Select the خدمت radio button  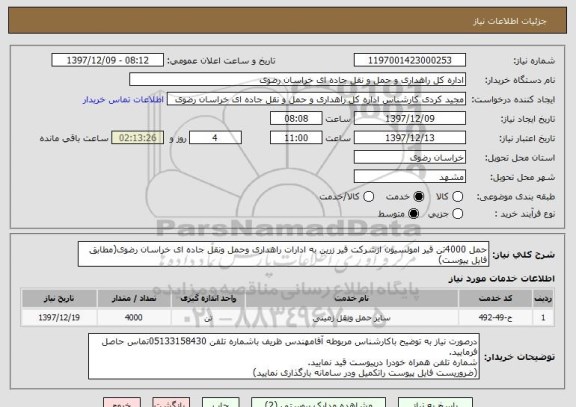click(418, 197)
